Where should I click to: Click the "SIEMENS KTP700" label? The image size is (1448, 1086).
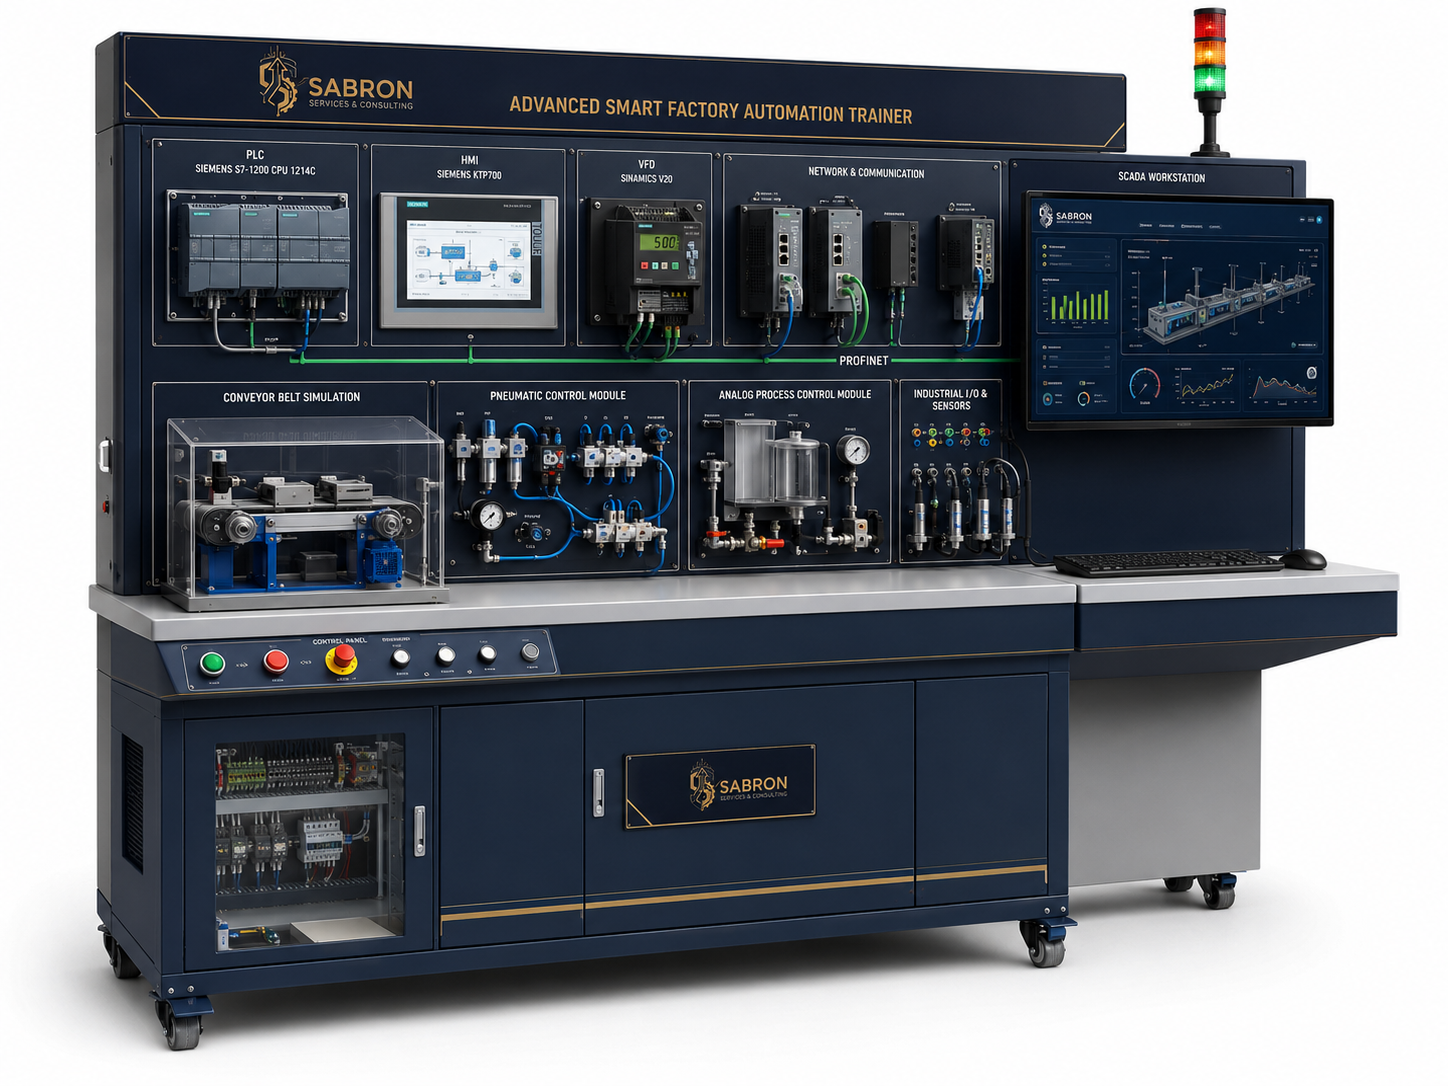[469, 175]
